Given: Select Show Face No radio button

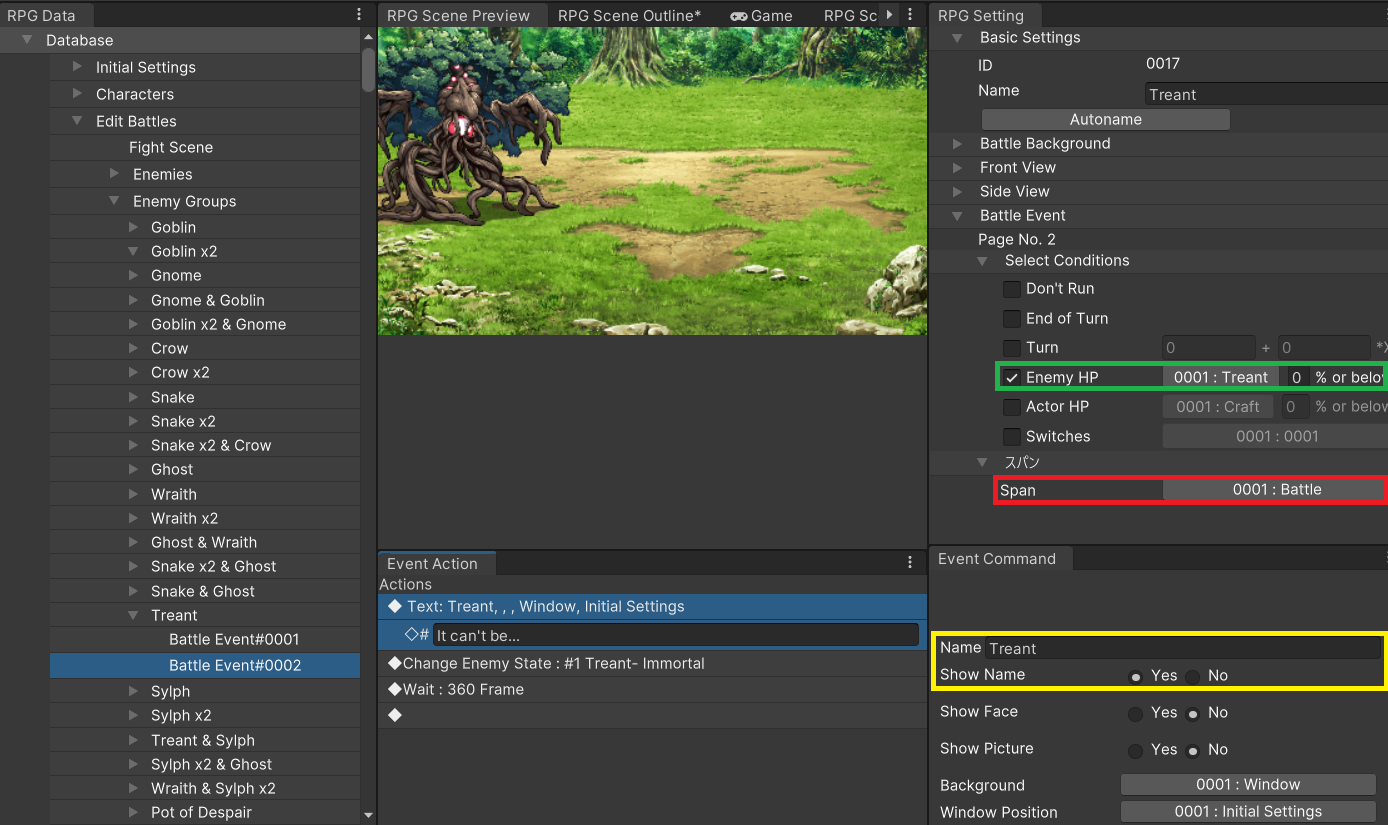Looking at the screenshot, I should click(1192, 714).
